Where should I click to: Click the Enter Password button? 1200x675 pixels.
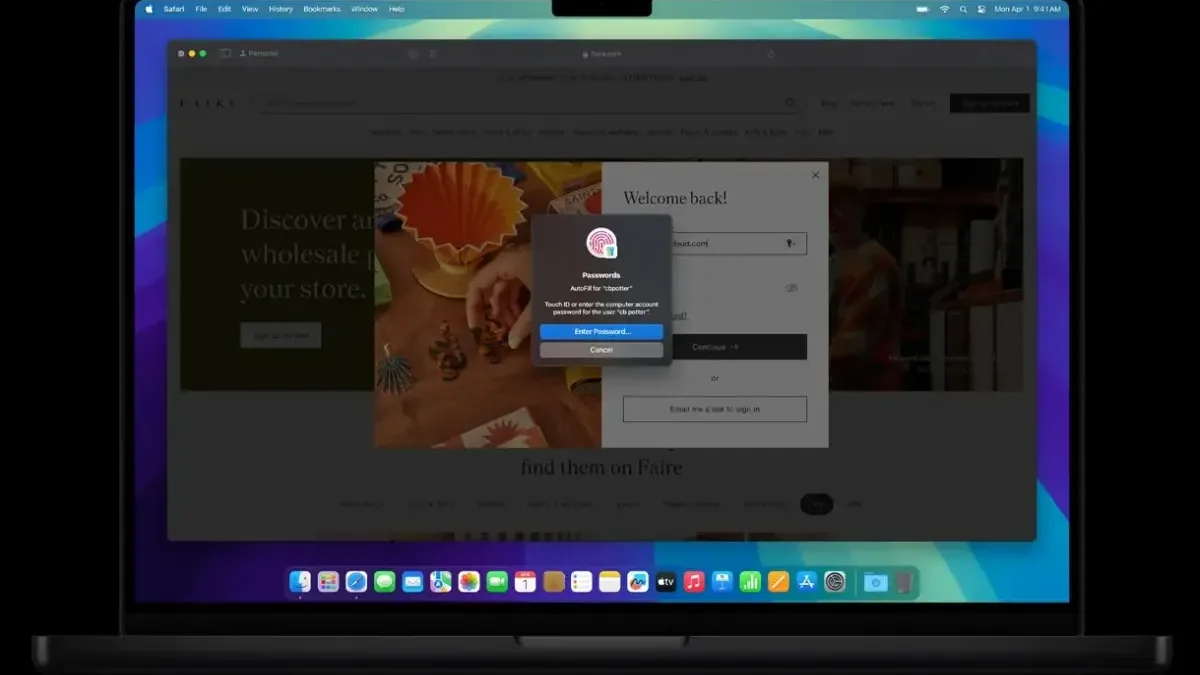[x=601, y=331]
